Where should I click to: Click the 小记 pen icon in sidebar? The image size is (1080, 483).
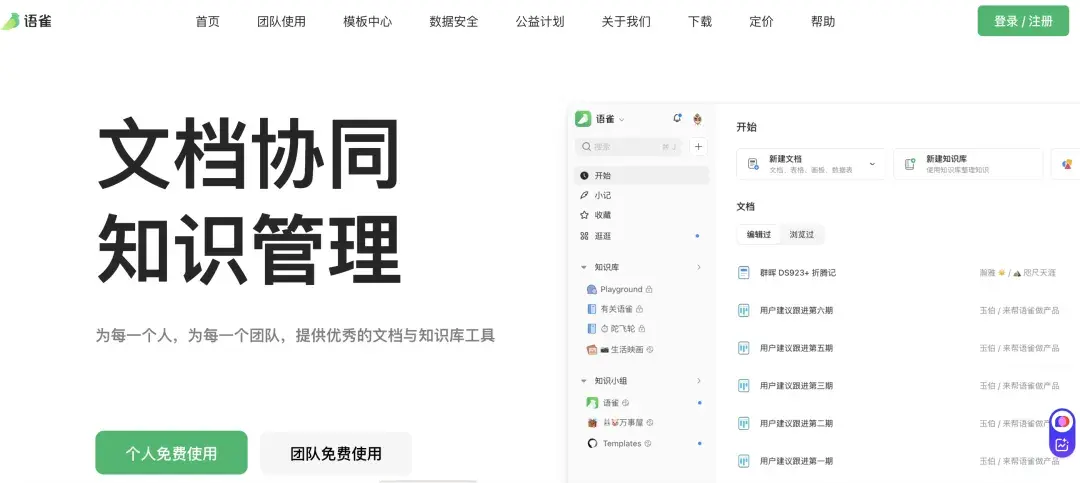(x=584, y=195)
